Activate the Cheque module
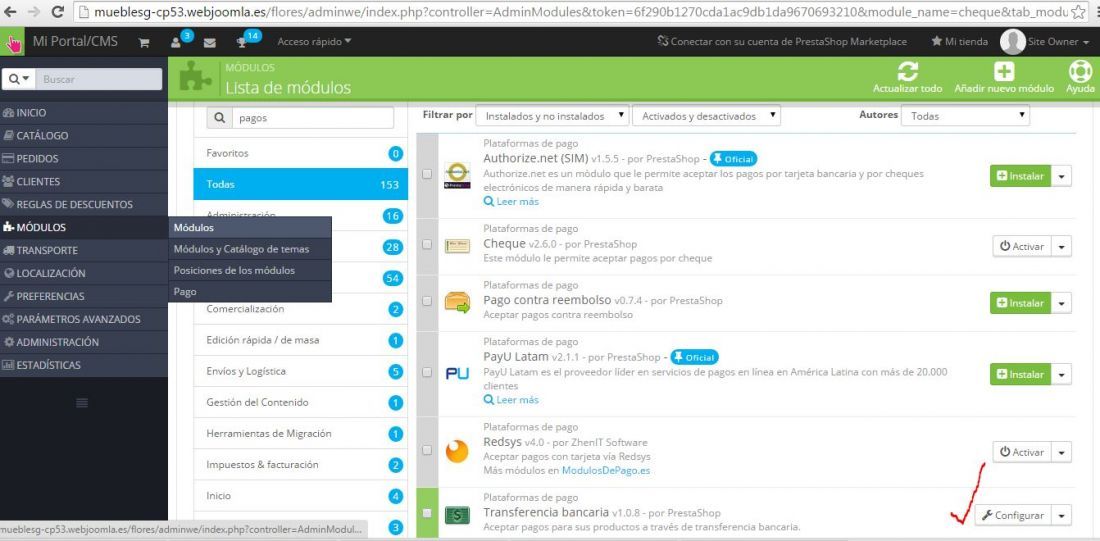The image size is (1100, 541). [1022, 246]
